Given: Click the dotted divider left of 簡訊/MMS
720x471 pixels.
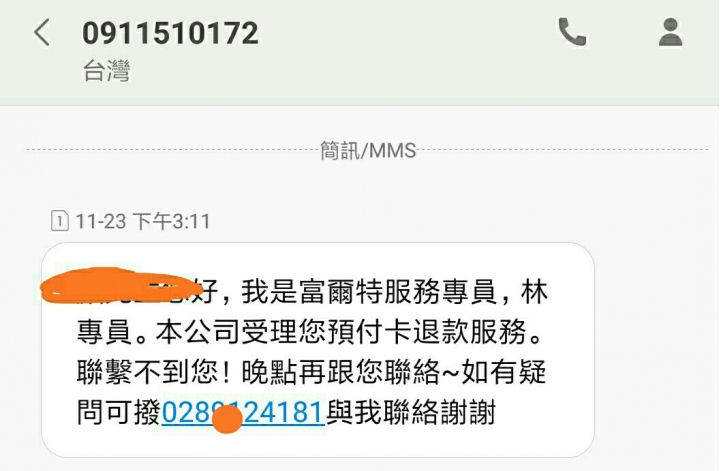Looking at the screenshot, I should (173, 150).
